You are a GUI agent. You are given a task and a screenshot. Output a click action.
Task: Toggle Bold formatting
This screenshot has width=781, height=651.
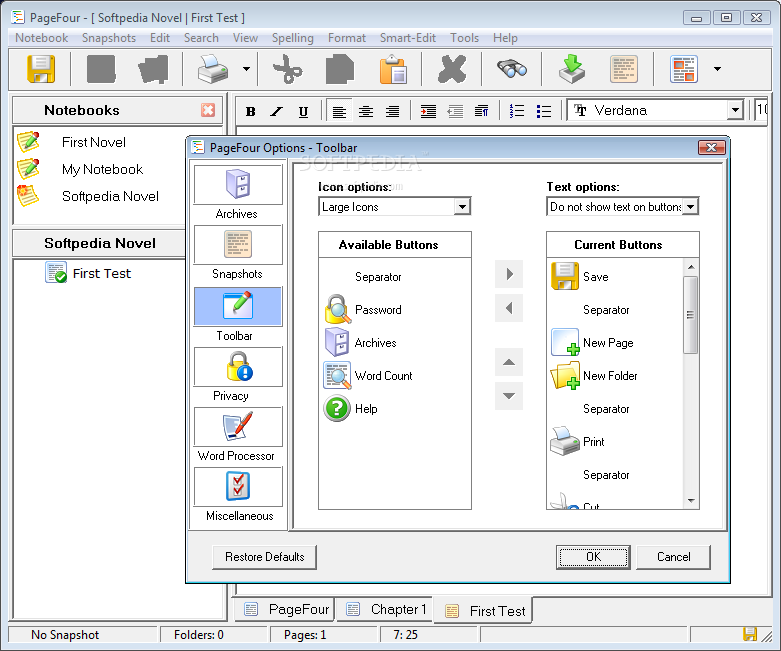pos(251,111)
